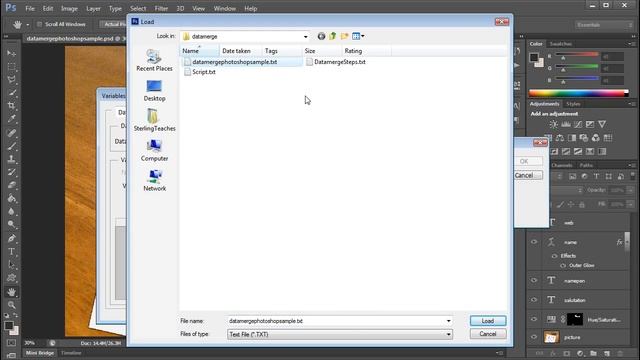Add a Levels adjustment
This screenshot has width=640, height=360.
(566, 124)
